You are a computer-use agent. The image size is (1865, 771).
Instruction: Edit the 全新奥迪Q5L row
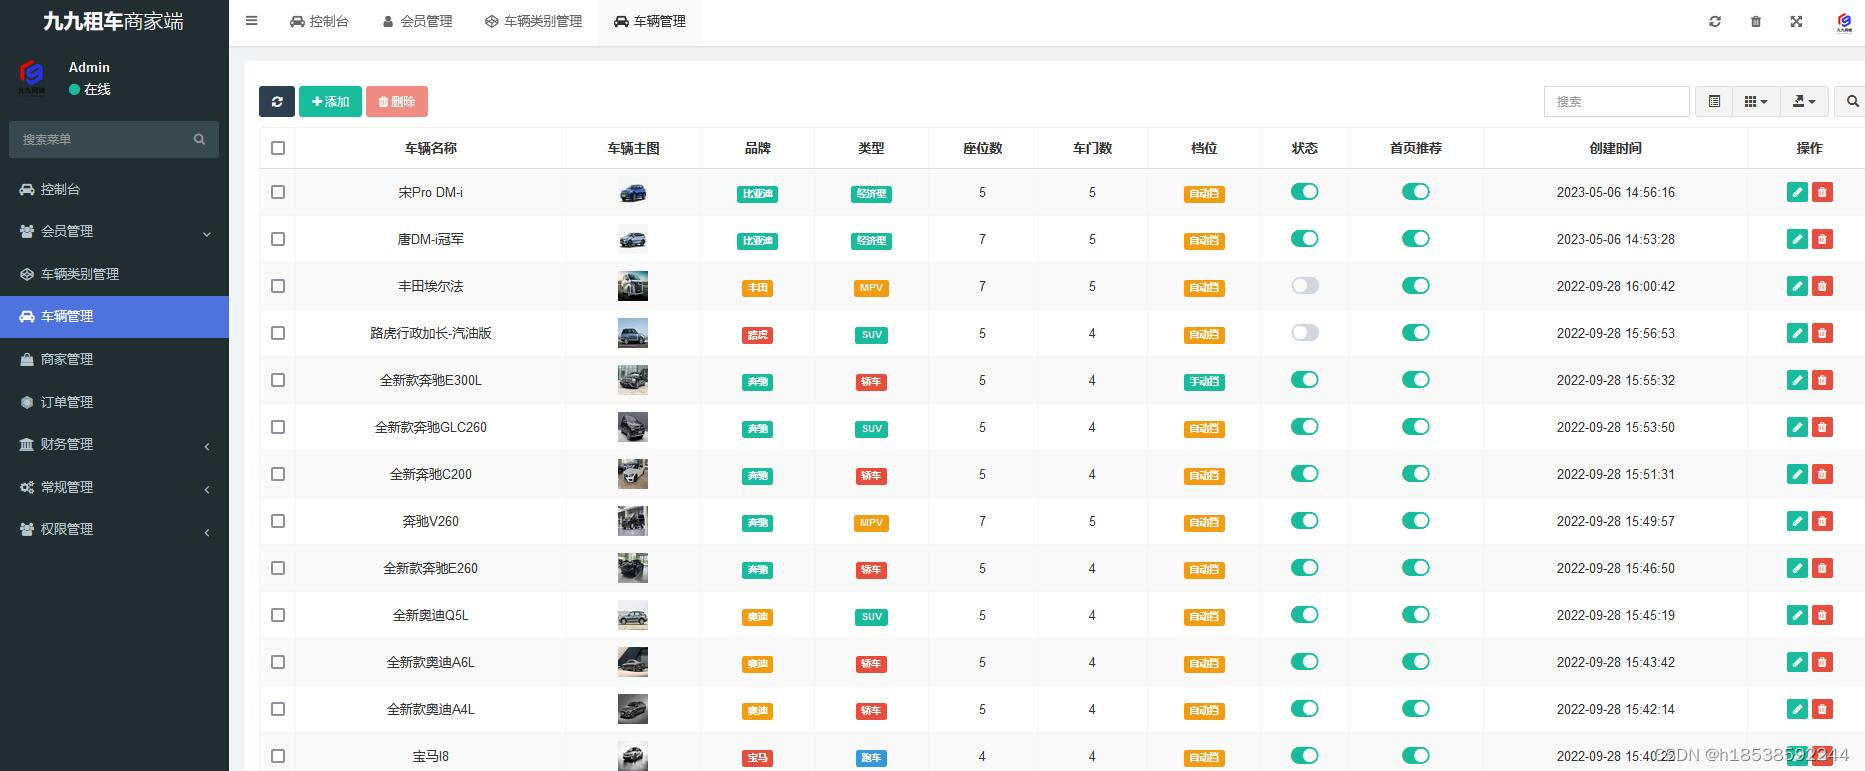(x=1797, y=615)
